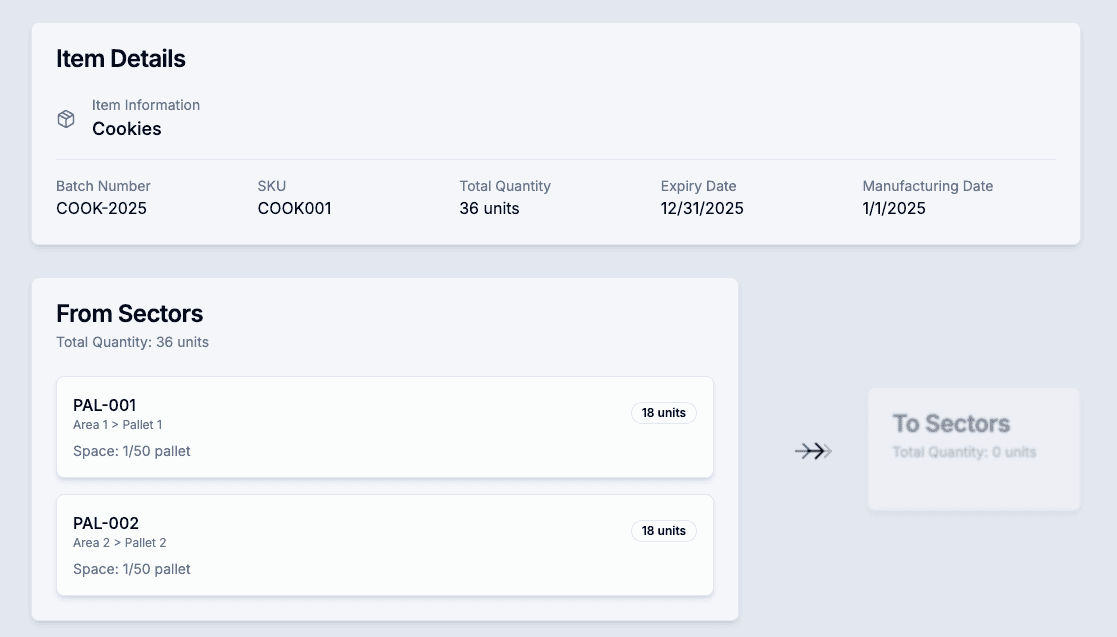This screenshot has height=637, width=1117.
Task: Open the To Sectors panel
Action: [x=973, y=449]
